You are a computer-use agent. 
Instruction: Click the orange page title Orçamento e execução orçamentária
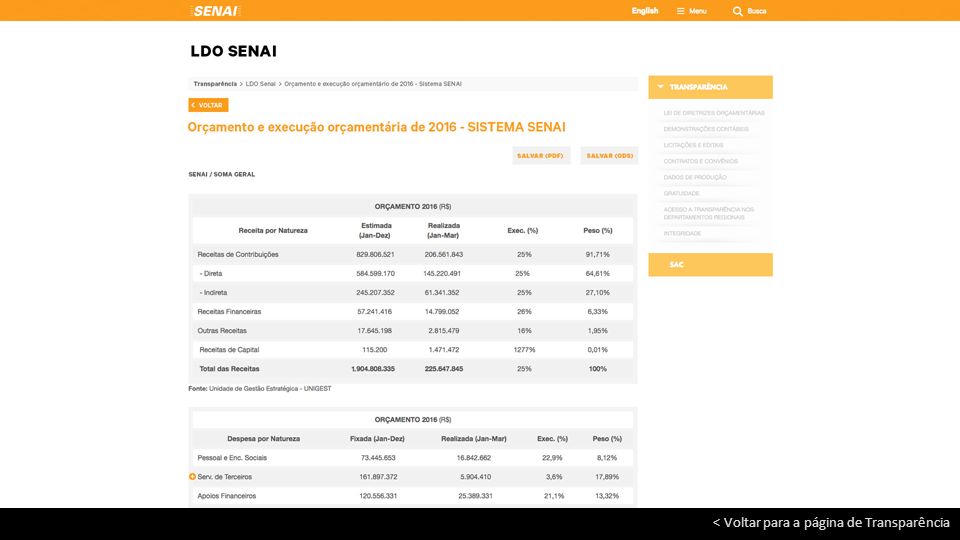tap(377, 127)
